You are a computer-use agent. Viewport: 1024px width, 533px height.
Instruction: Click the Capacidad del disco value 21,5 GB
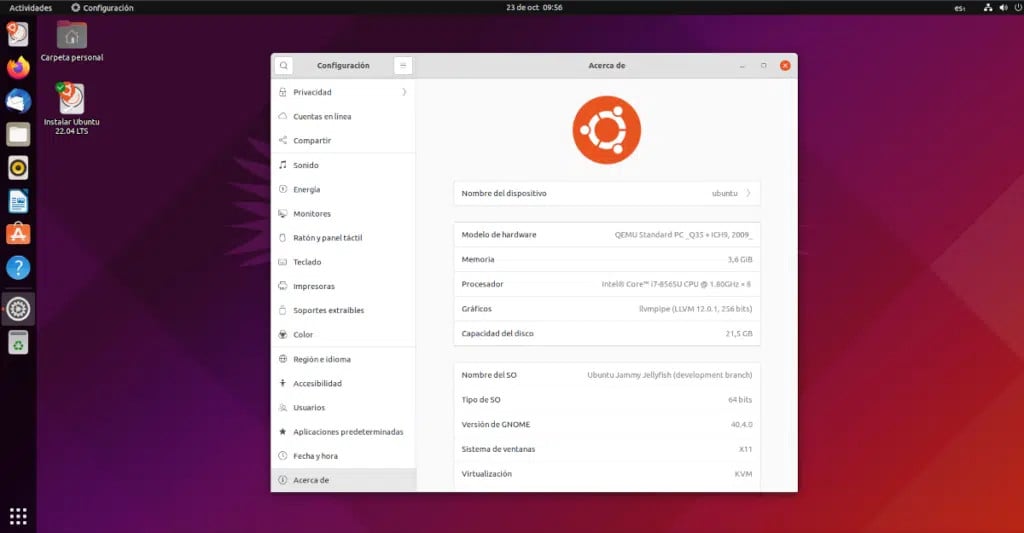click(739, 334)
